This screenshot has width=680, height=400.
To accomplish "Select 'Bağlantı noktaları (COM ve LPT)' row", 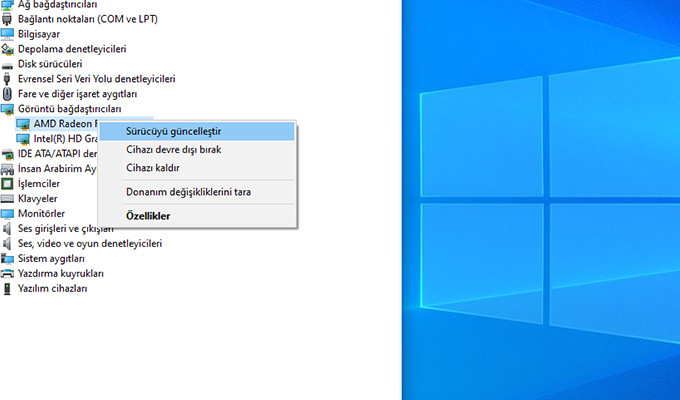I will [88, 19].
